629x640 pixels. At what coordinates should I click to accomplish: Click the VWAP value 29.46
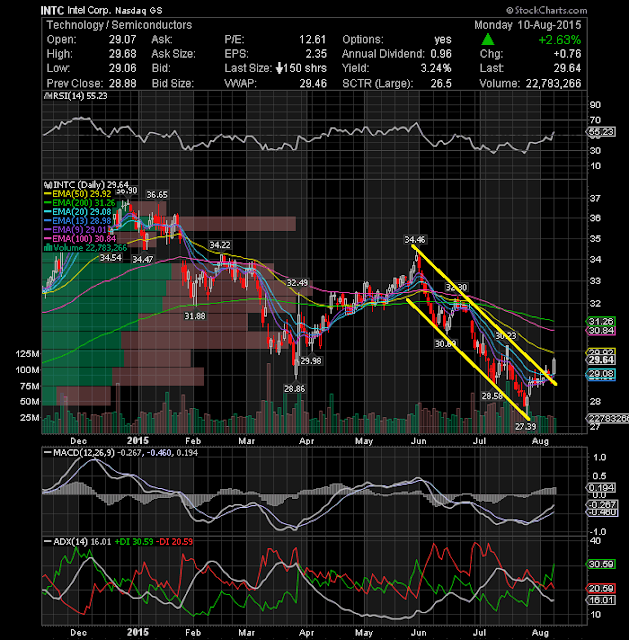point(313,83)
